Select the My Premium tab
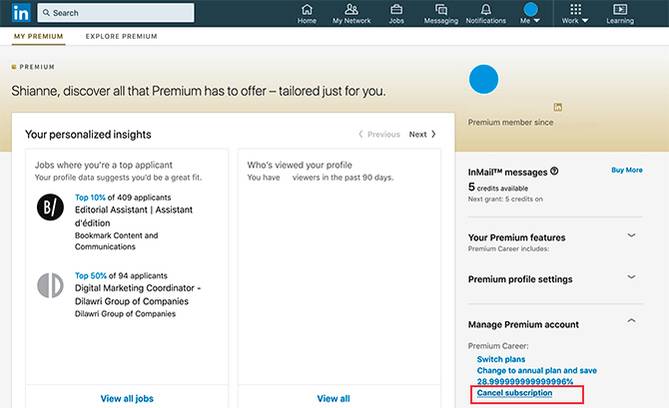Screen dimensions: 669x408 coord(39,37)
